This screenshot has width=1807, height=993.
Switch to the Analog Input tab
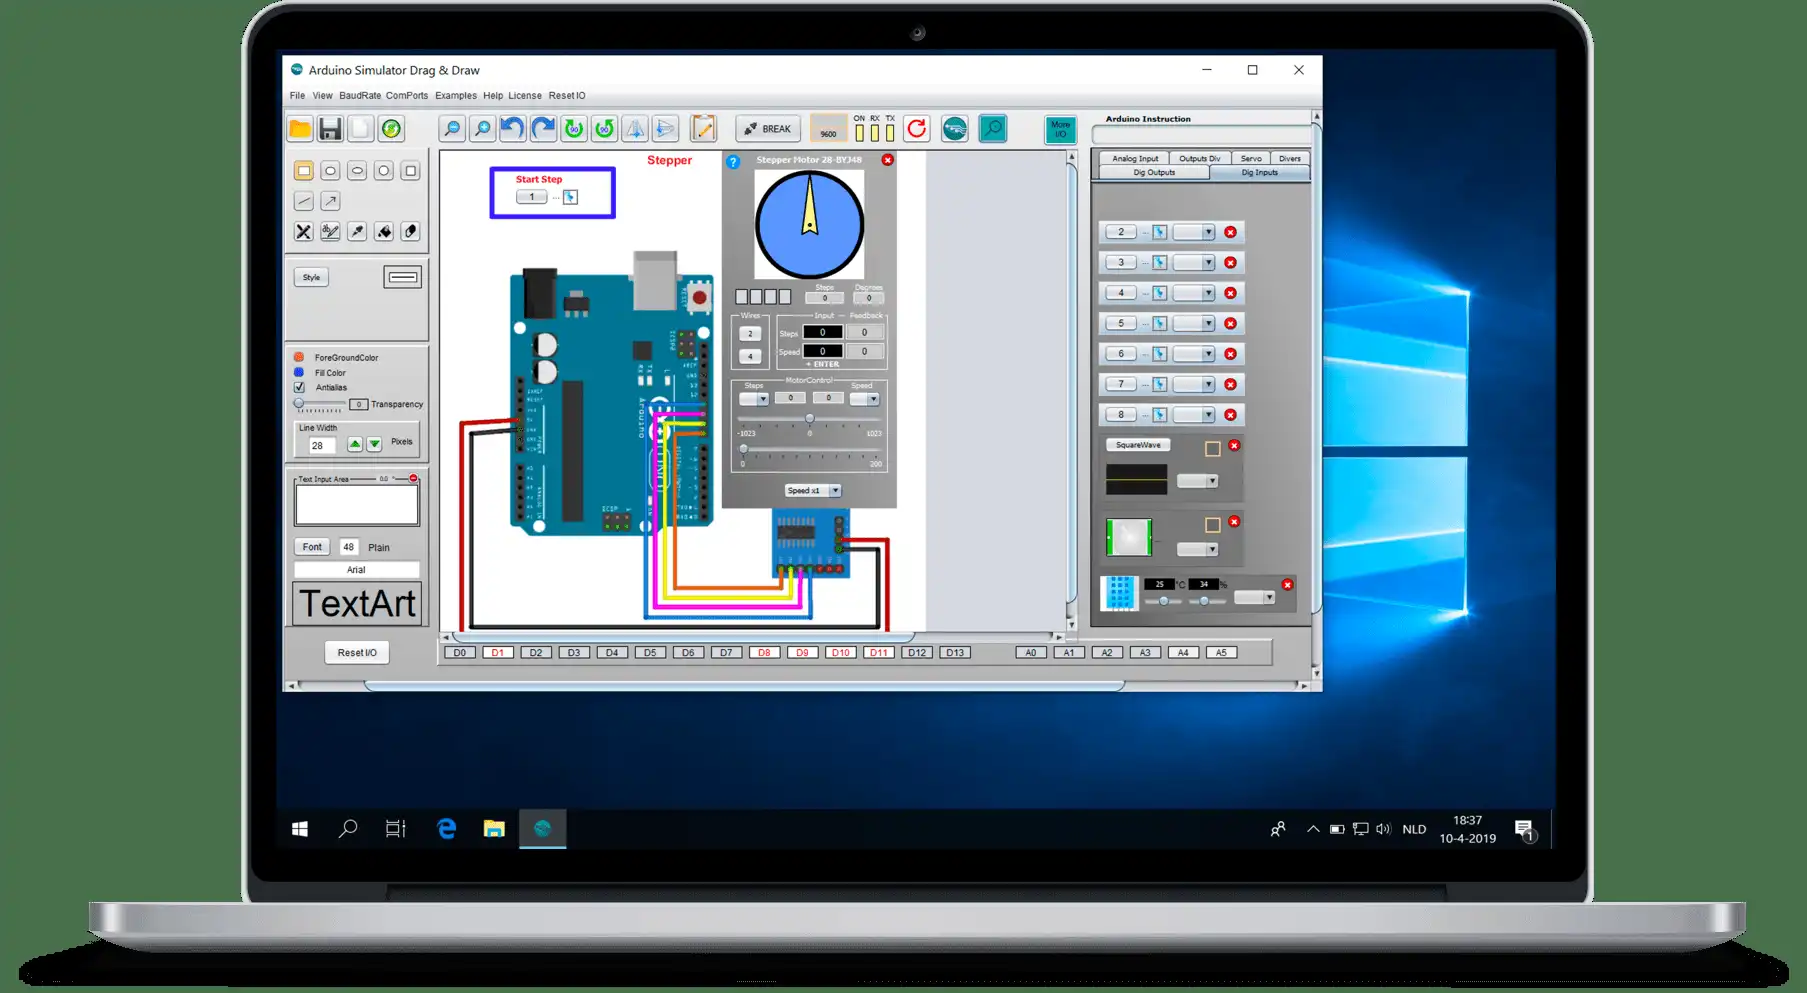pyautogui.click(x=1135, y=158)
